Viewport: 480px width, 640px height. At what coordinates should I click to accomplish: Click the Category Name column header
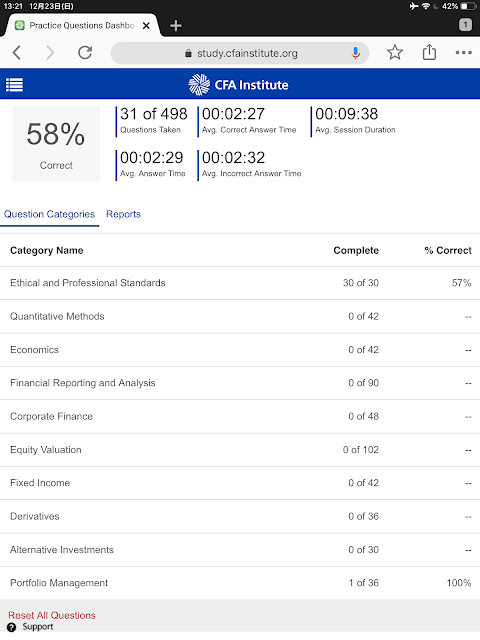[47, 250]
